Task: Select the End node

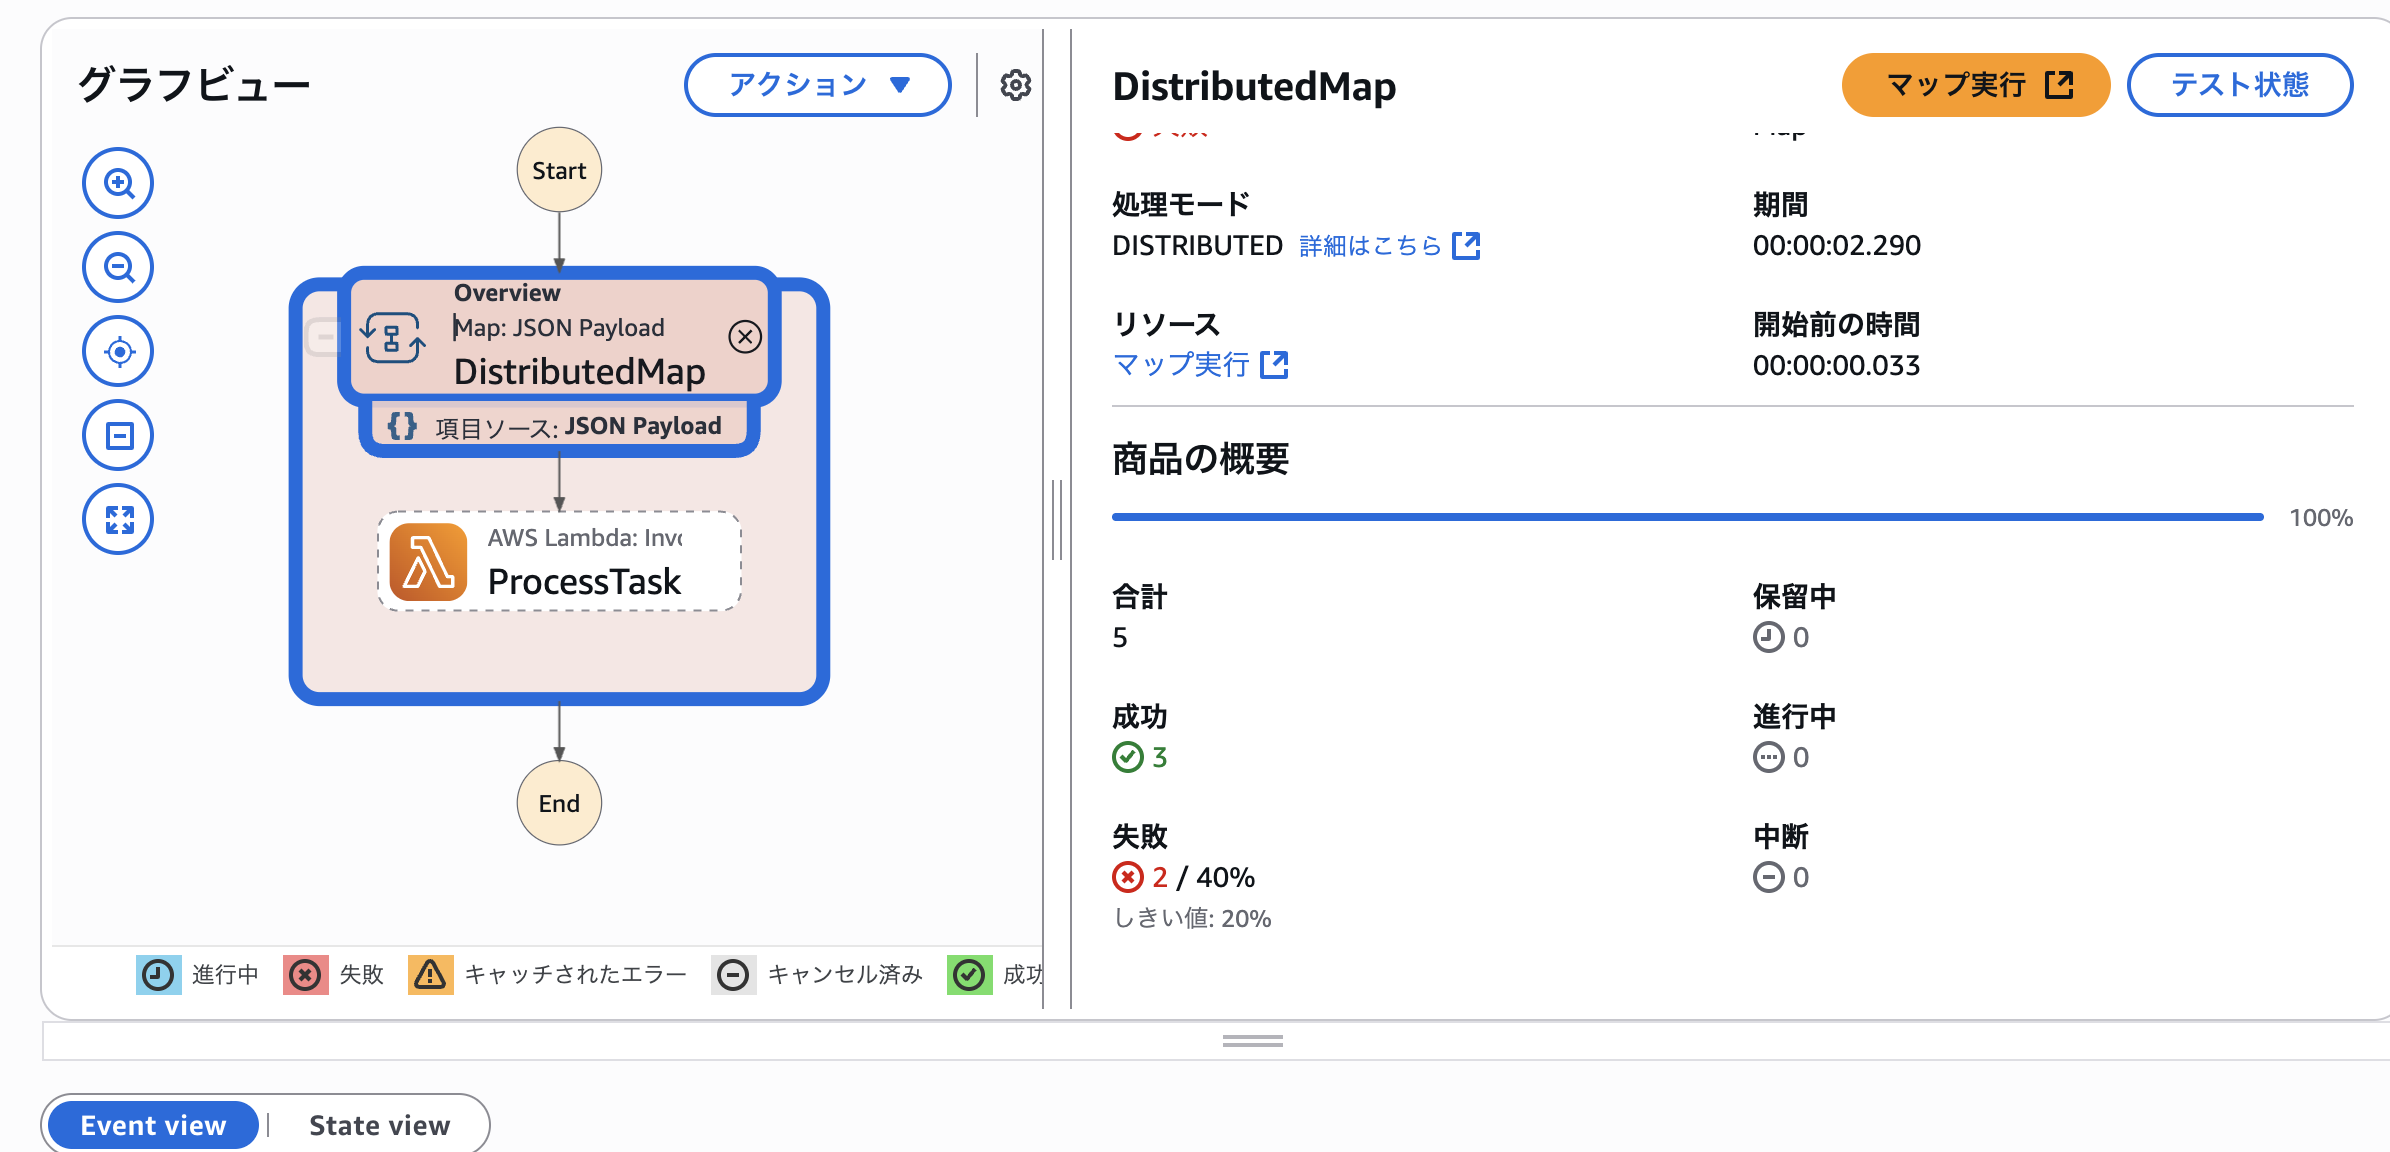Action: [x=559, y=803]
